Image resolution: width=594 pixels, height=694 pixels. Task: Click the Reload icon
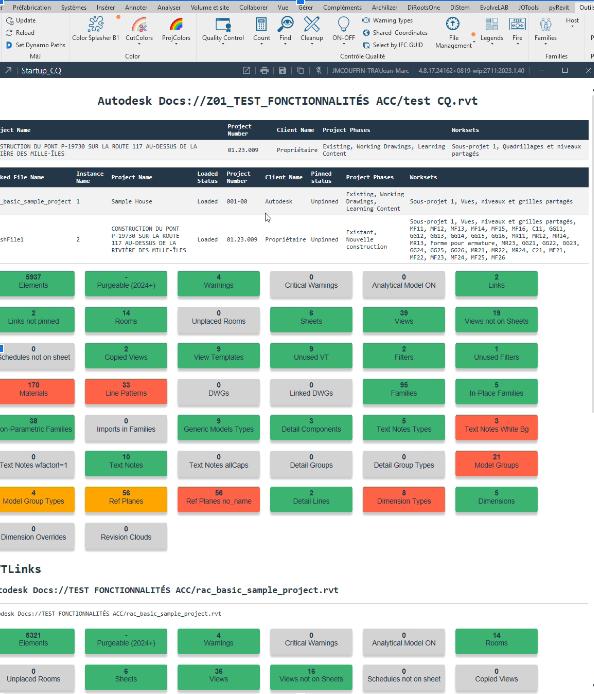(x=9, y=32)
